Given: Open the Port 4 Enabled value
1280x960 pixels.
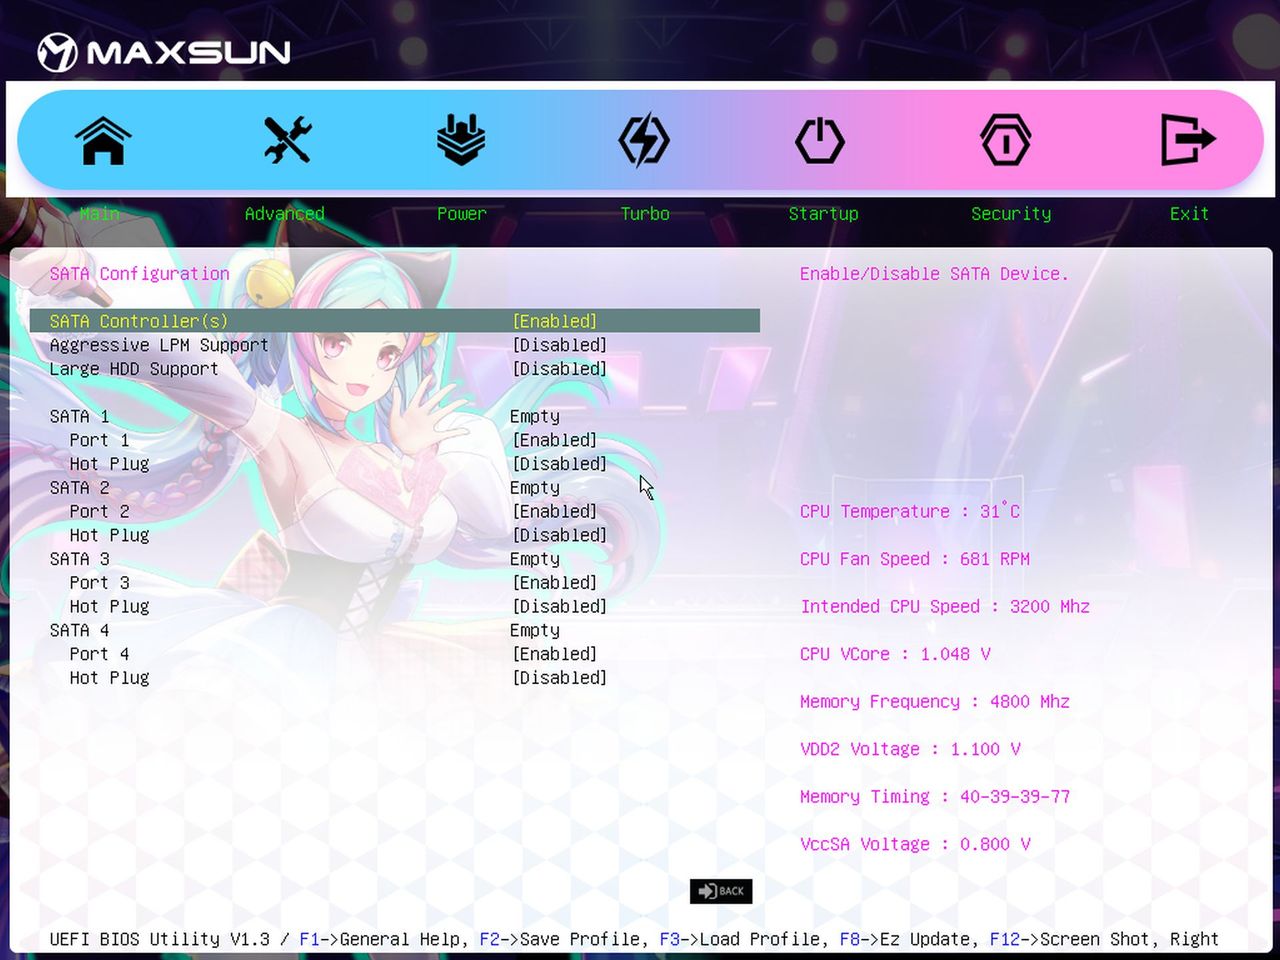Looking at the screenshot, I should click(555, 654).
